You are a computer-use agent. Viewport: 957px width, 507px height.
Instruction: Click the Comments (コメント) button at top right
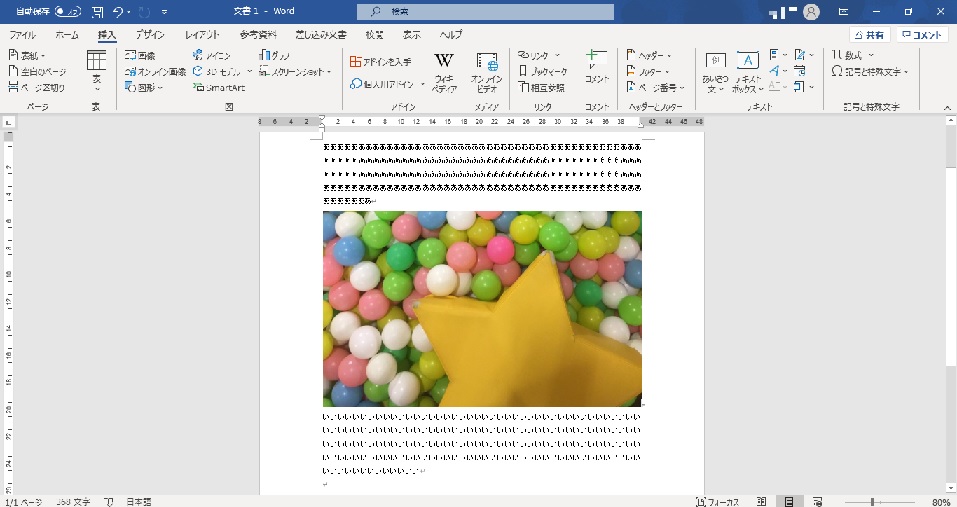[x=921, y=34]
